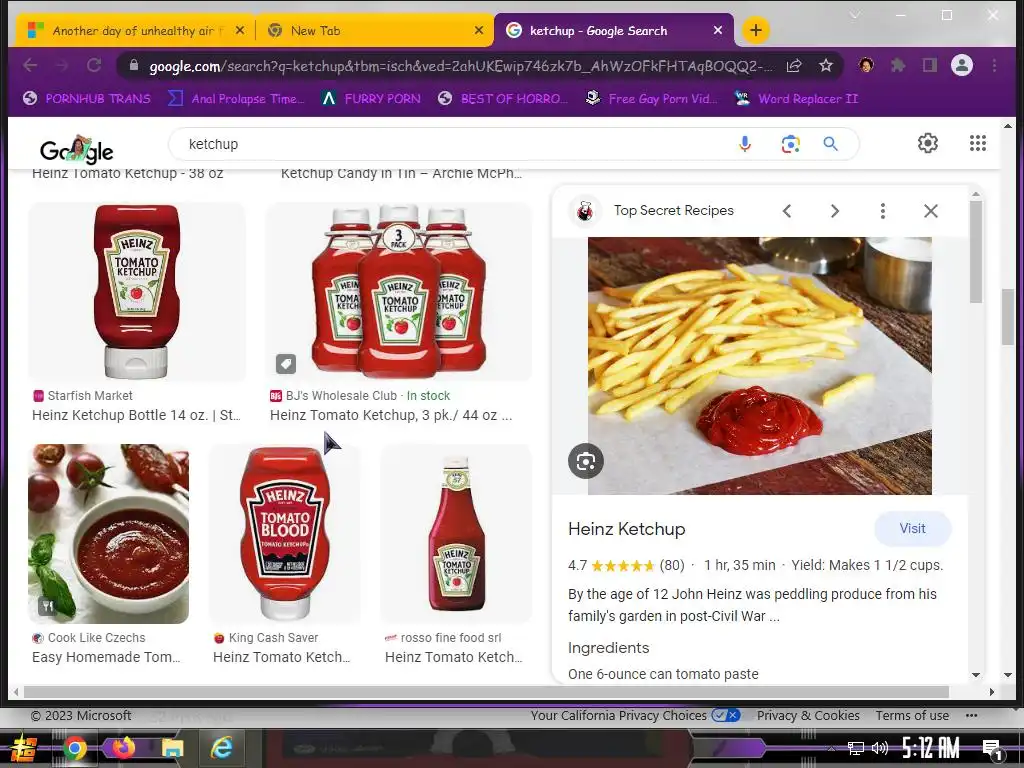The width and height of the screenshot is (1024, 768).
Task: Open the Start menu on taskbar
Action: (25, 748)
